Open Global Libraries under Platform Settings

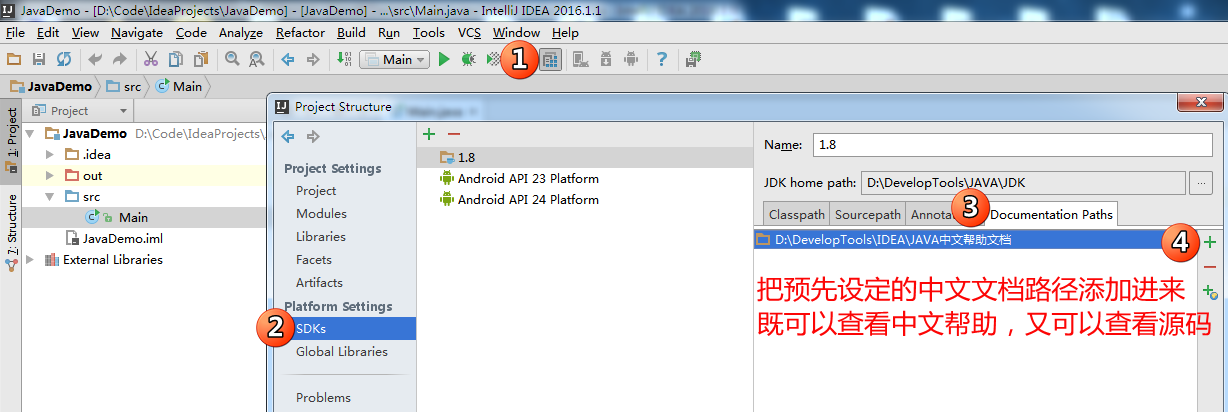coord(342,351)
